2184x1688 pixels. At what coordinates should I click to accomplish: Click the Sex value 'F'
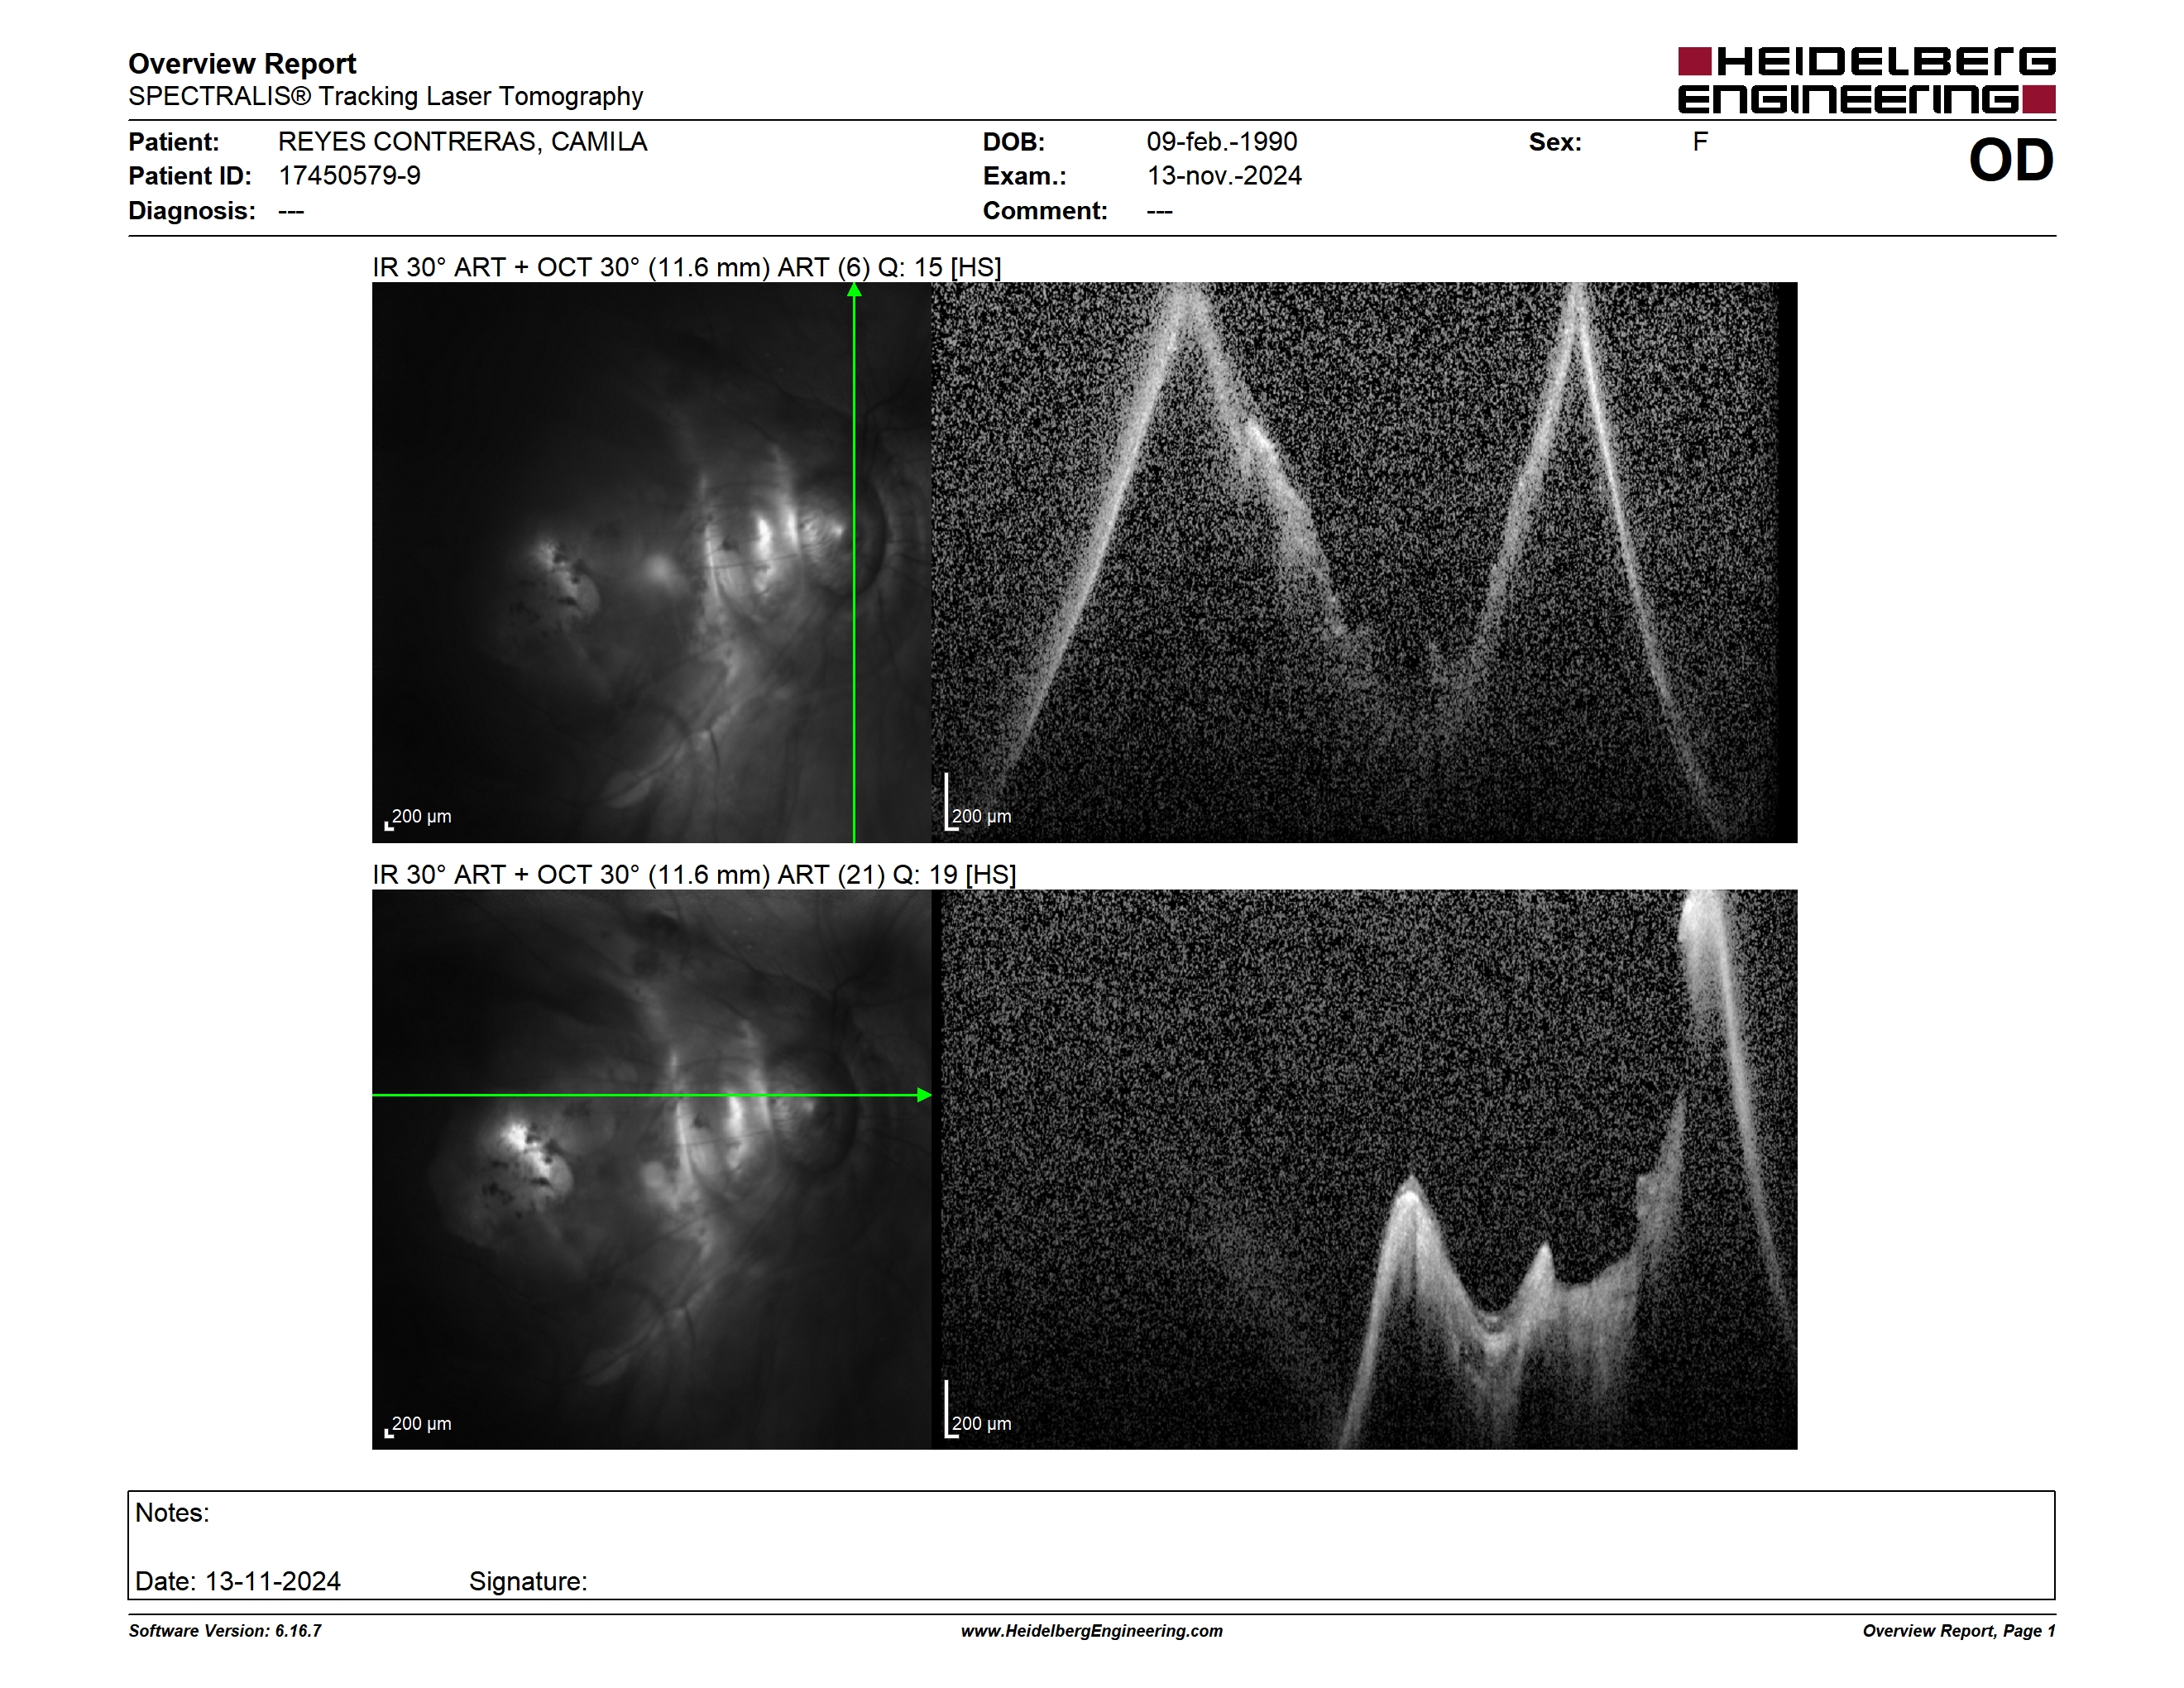(1700, 142)
